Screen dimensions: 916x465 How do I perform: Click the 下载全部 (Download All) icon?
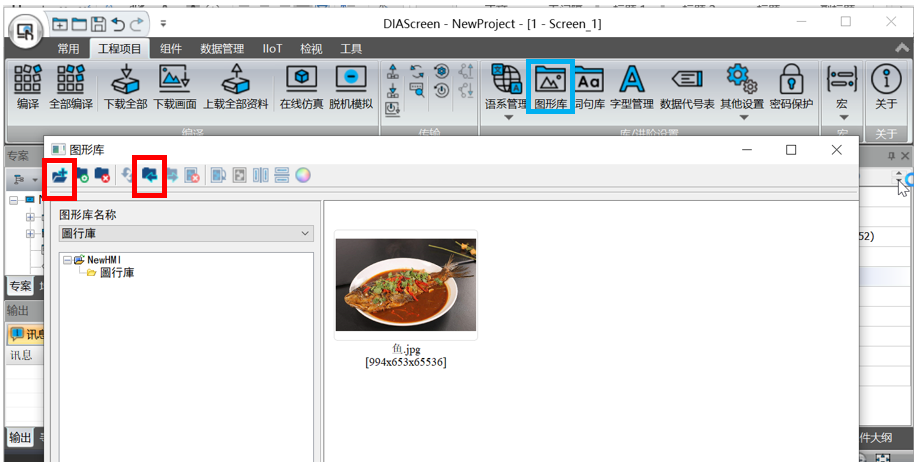(125, 86)
